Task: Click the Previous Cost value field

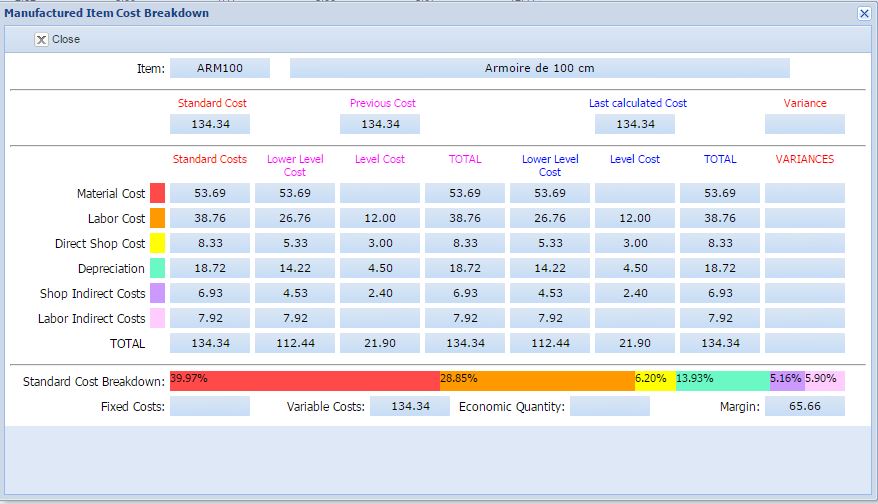Action: coord(379,124)
